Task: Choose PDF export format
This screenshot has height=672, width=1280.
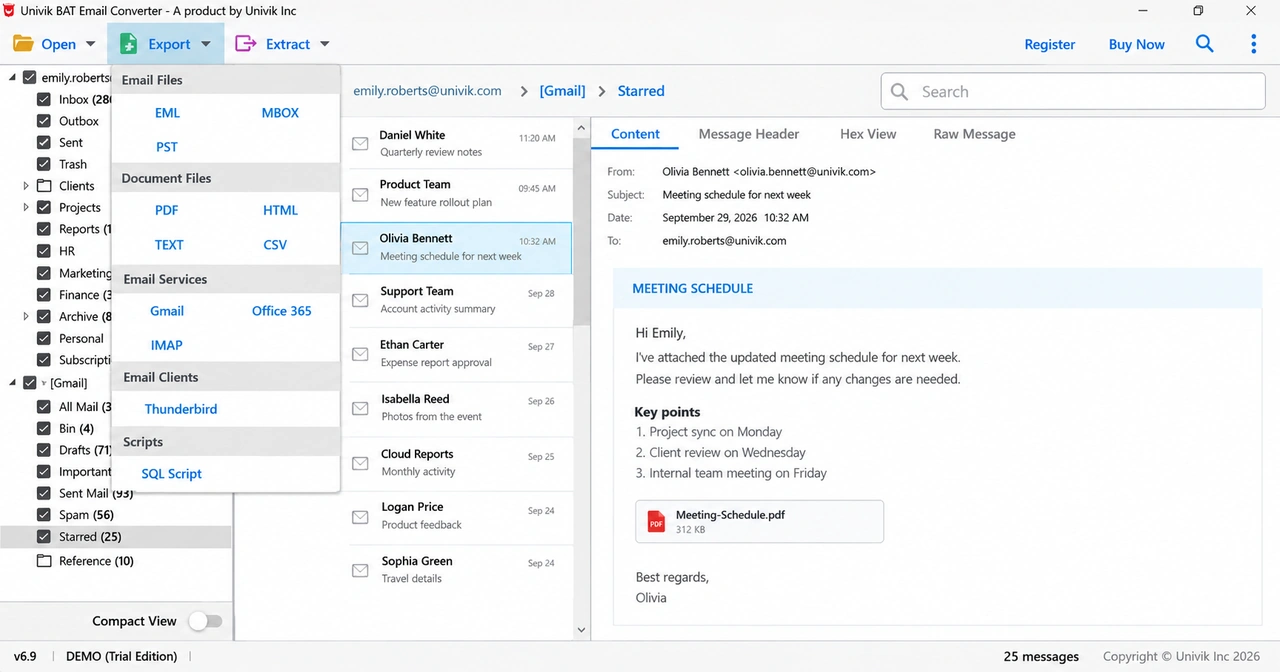Action: [x=166, y=210]
